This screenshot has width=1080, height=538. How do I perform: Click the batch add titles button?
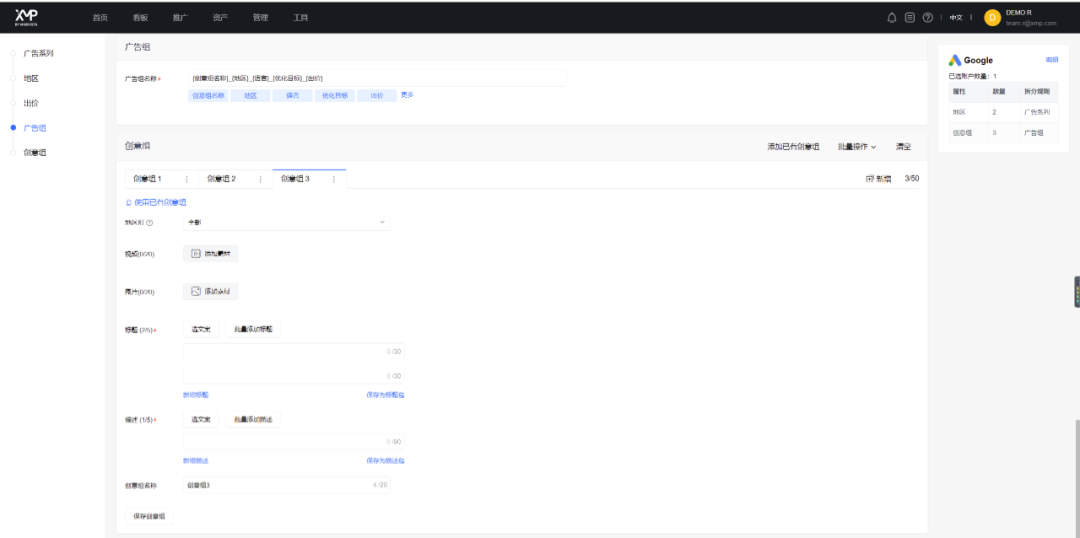(253, 329)
